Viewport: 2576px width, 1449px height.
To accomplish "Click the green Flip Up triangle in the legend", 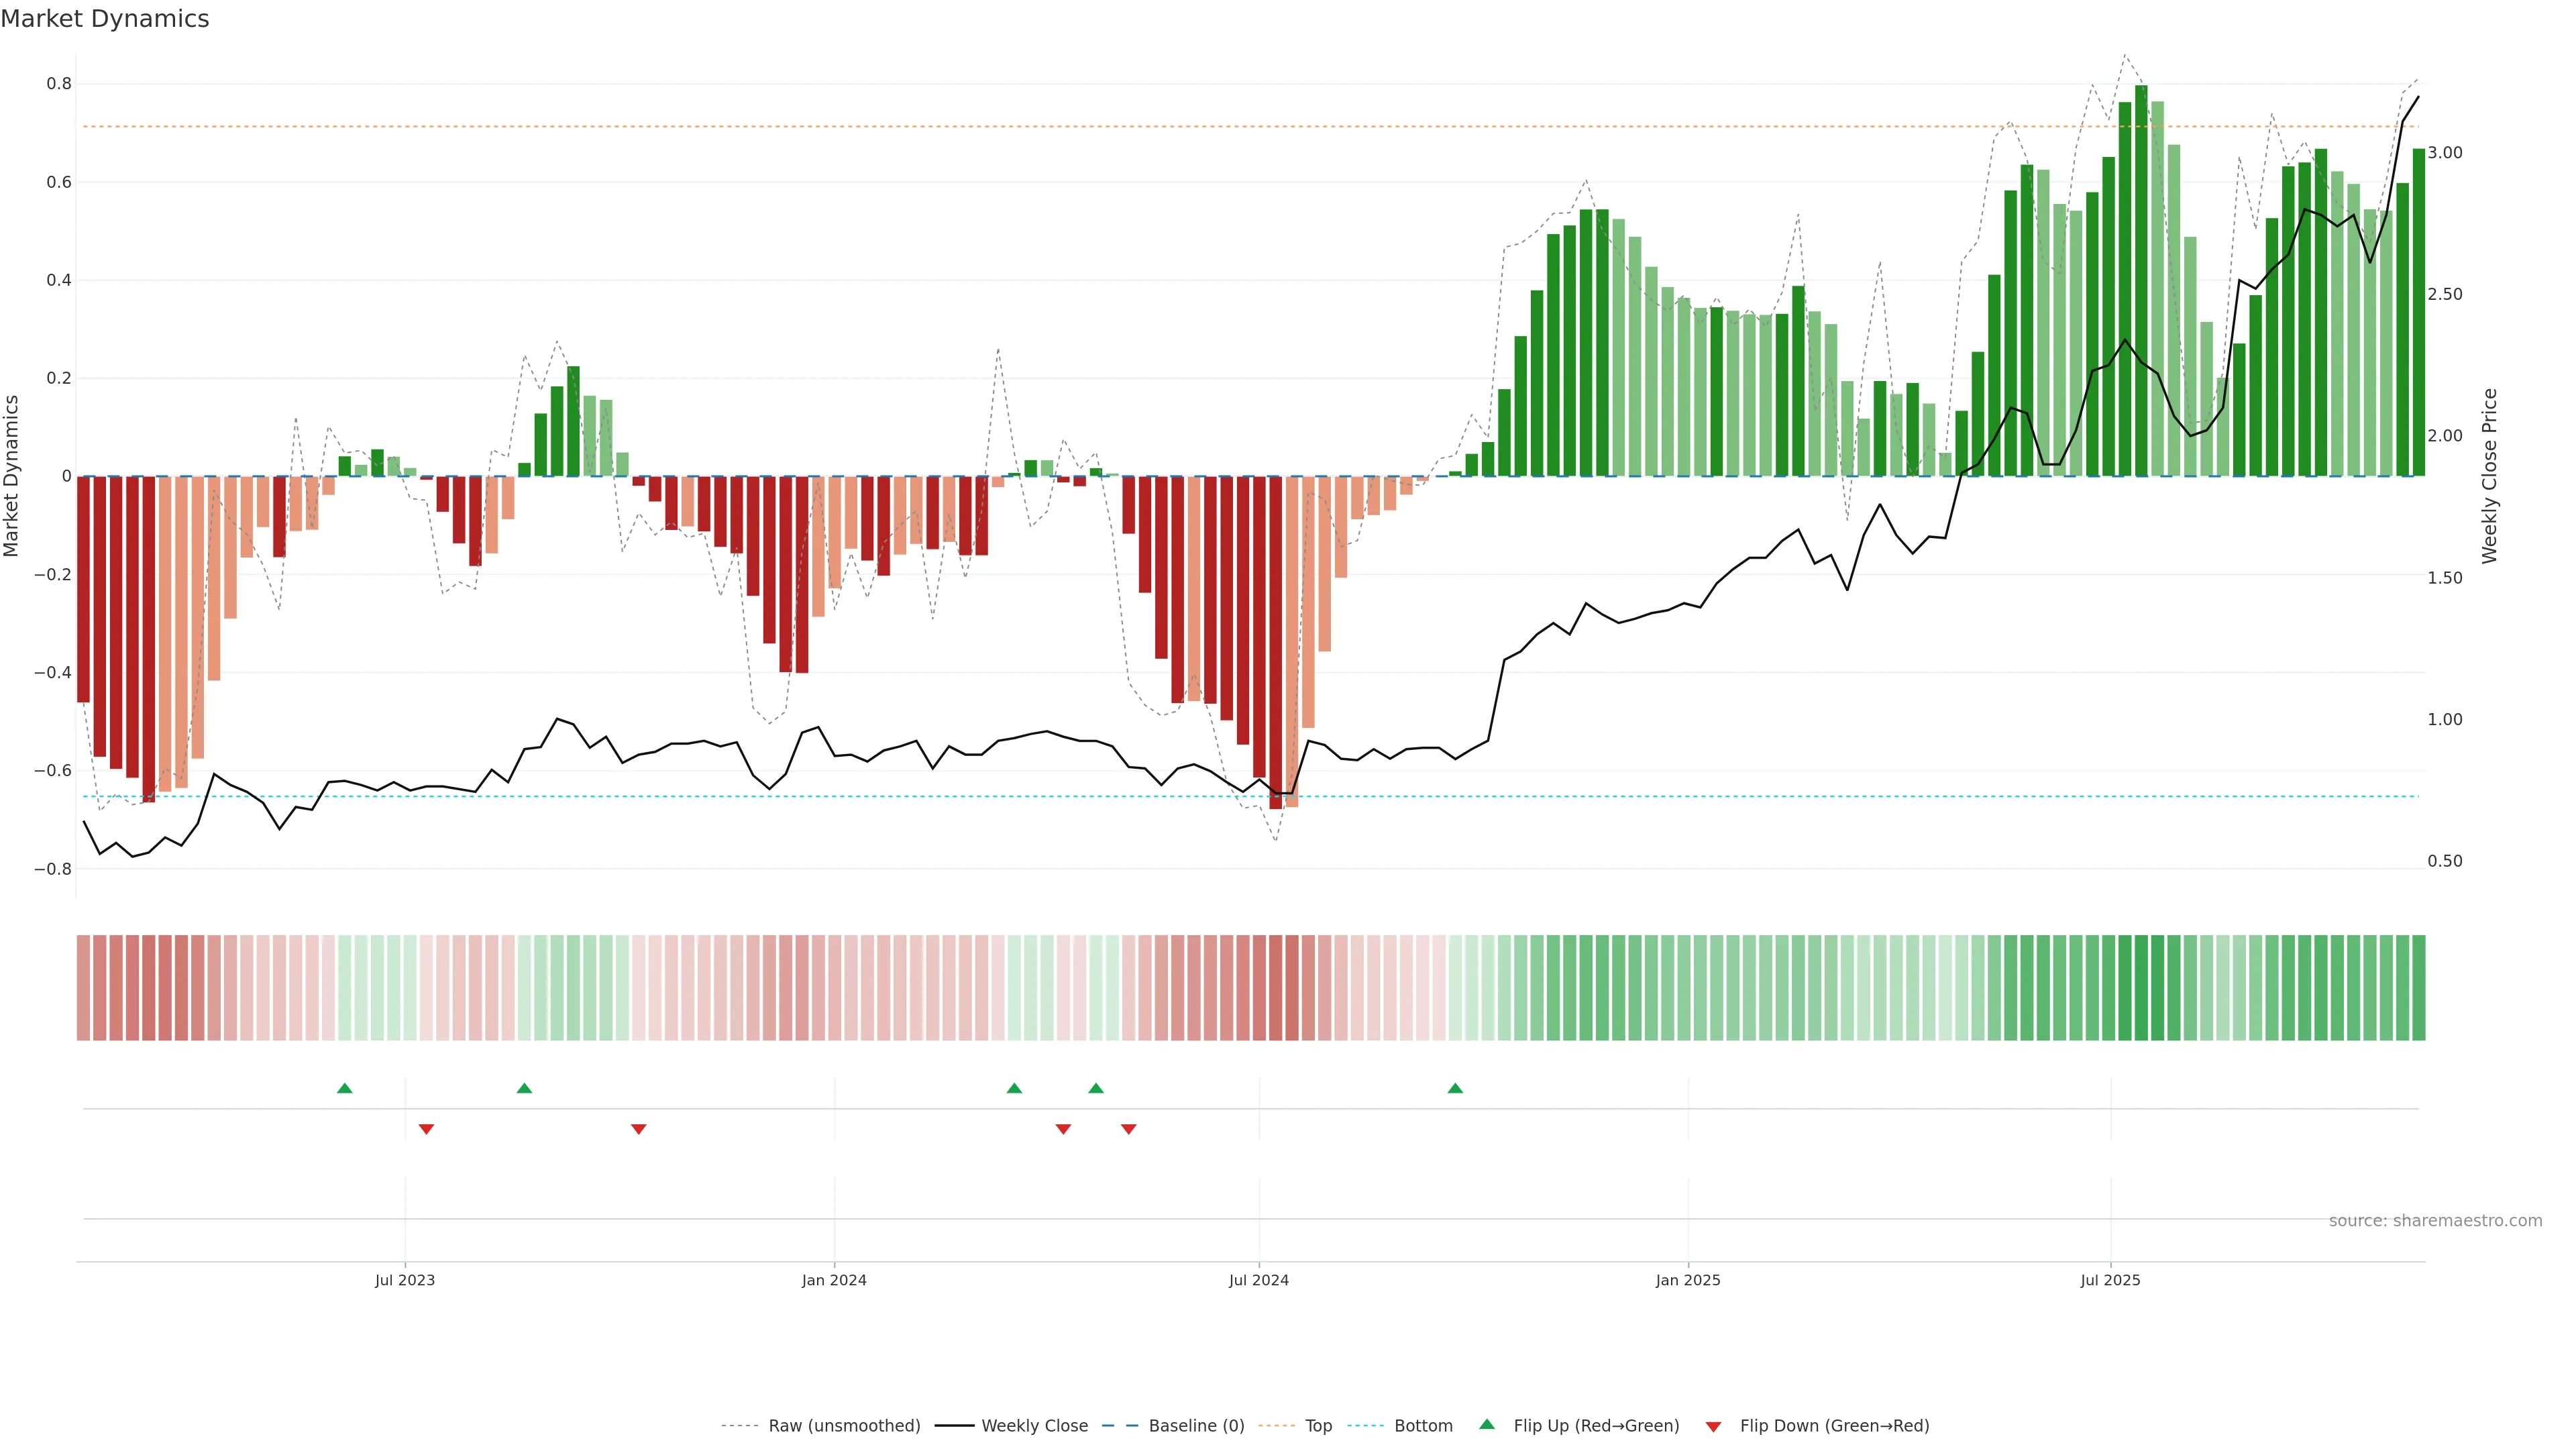I will [1487, 1424].
